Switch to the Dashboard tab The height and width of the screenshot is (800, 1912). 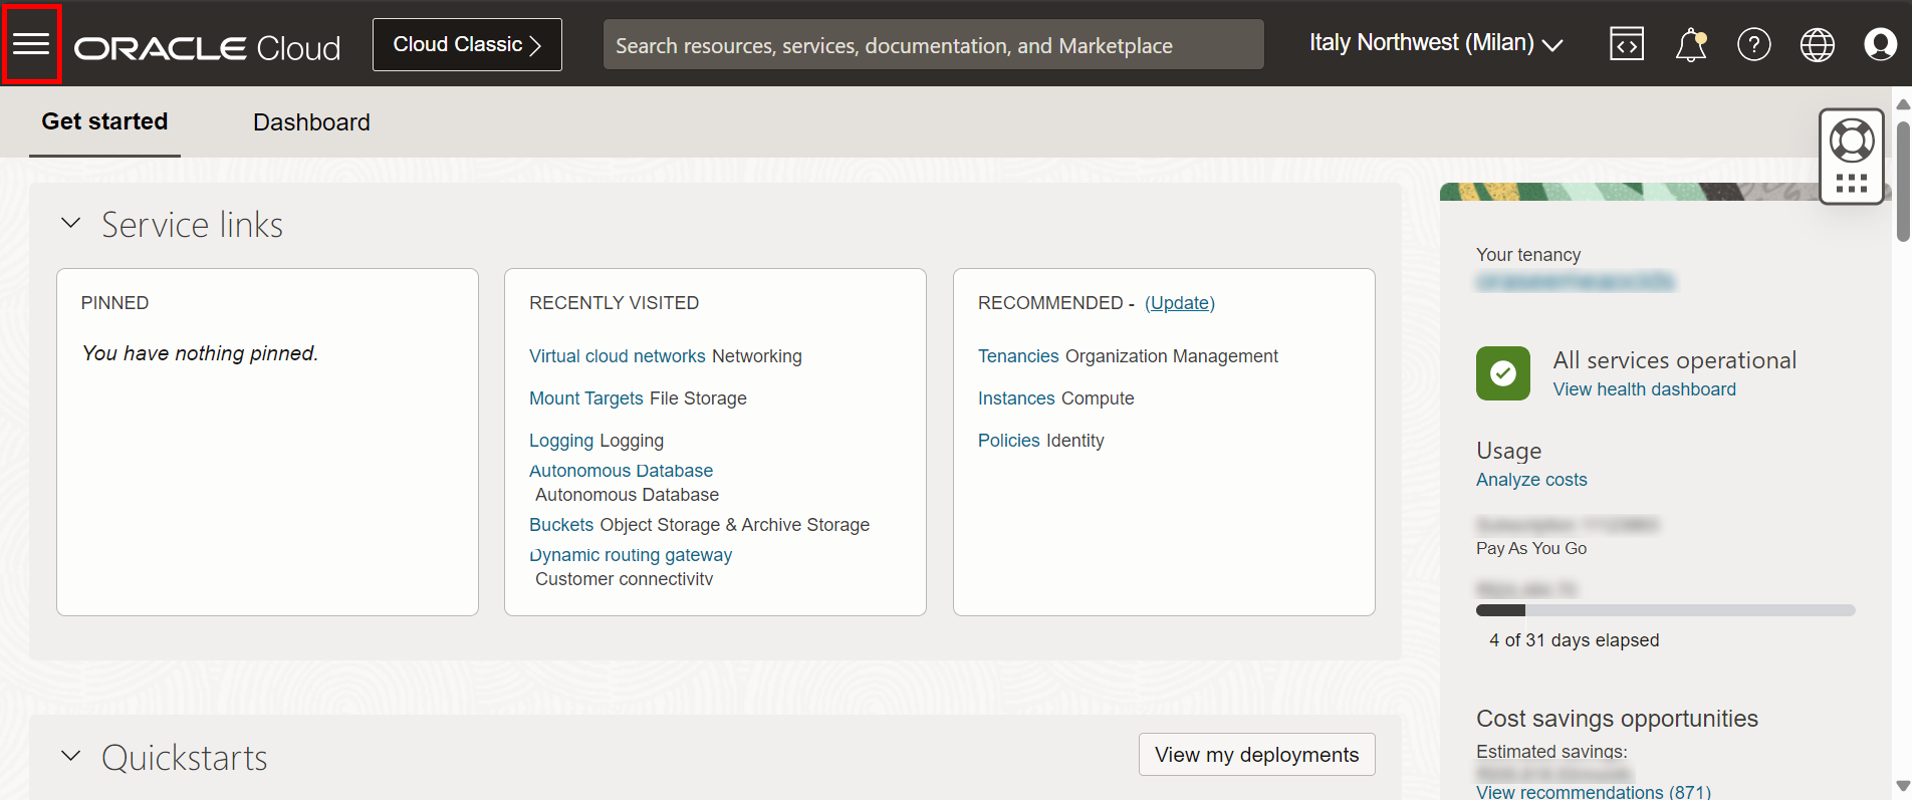pos(311,122)
